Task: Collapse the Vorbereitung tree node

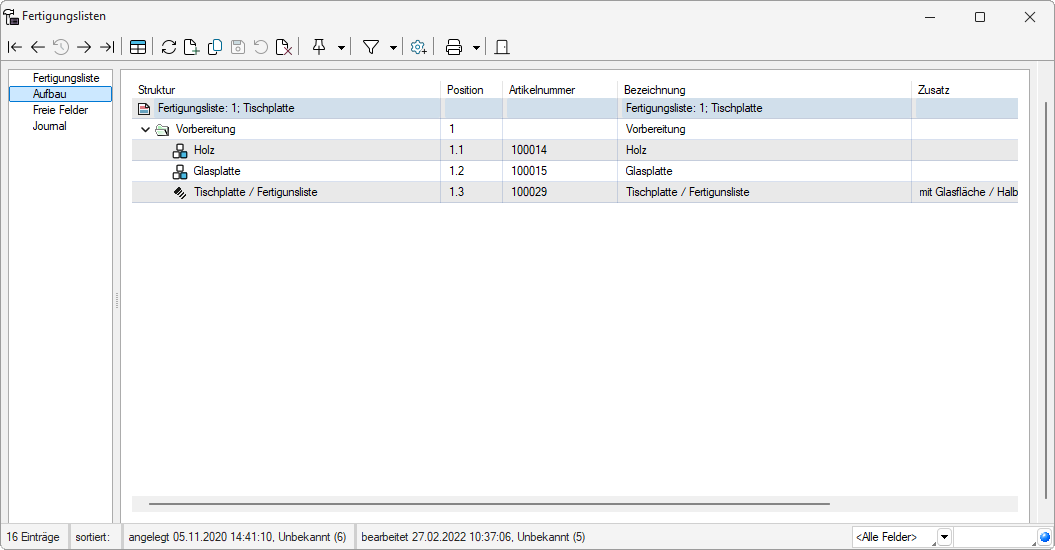Action: tap(146, 130)
